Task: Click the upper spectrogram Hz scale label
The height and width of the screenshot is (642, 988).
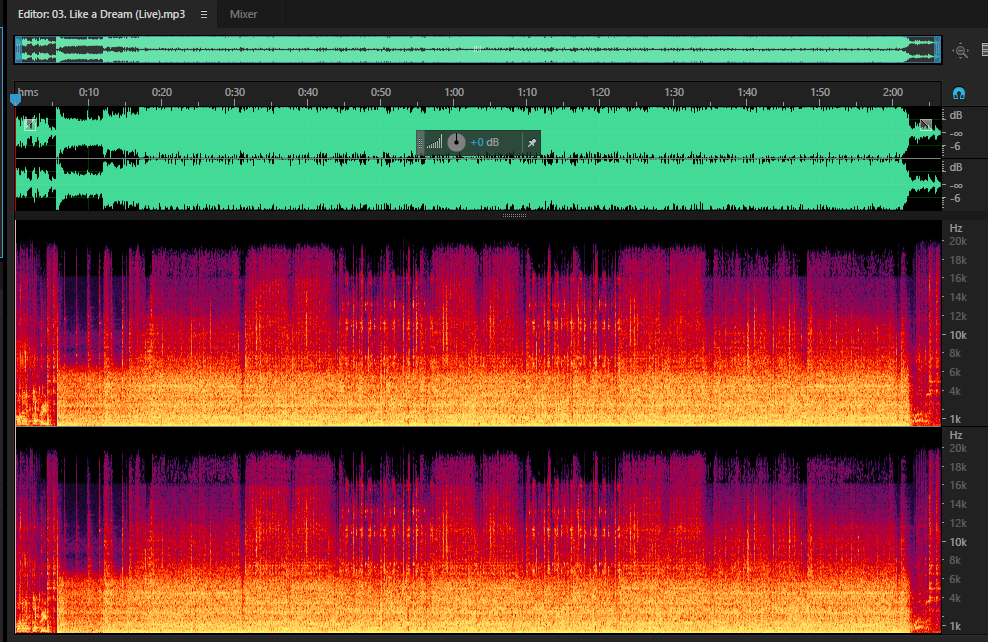Action: (x=956, y=228)
